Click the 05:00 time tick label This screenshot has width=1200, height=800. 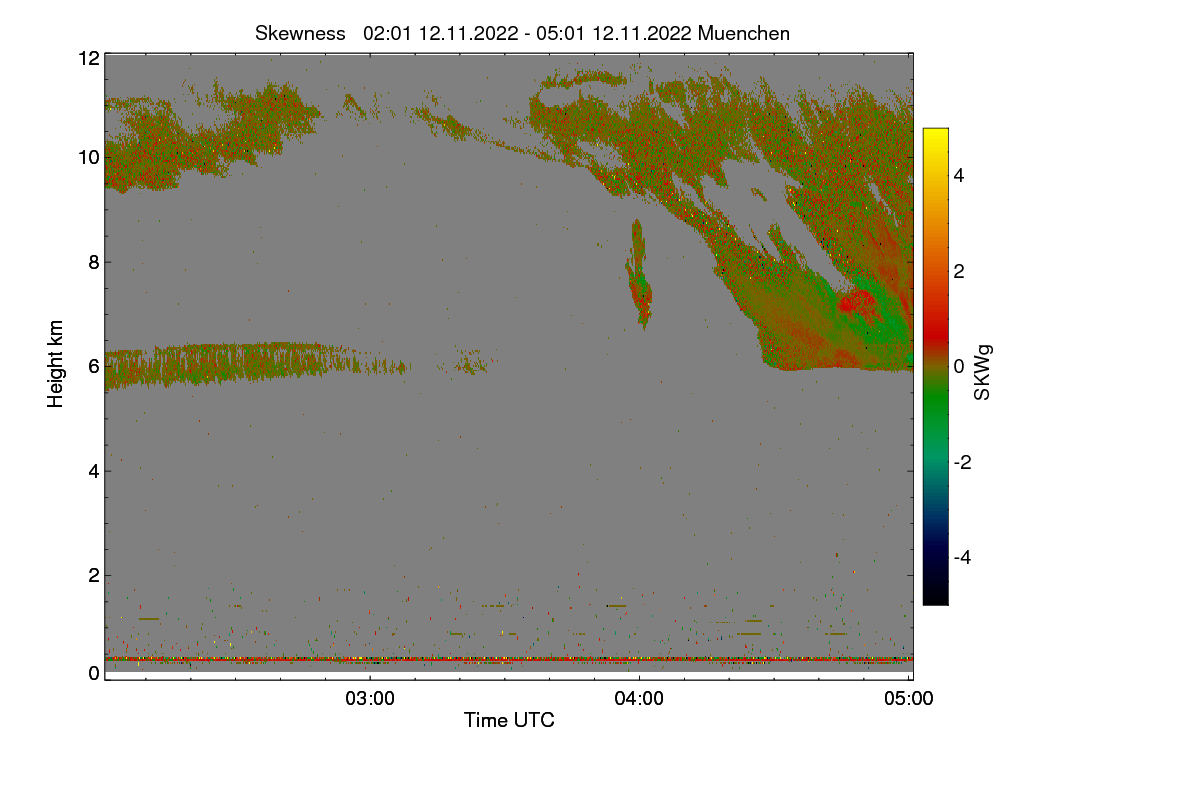click(909, 699)
